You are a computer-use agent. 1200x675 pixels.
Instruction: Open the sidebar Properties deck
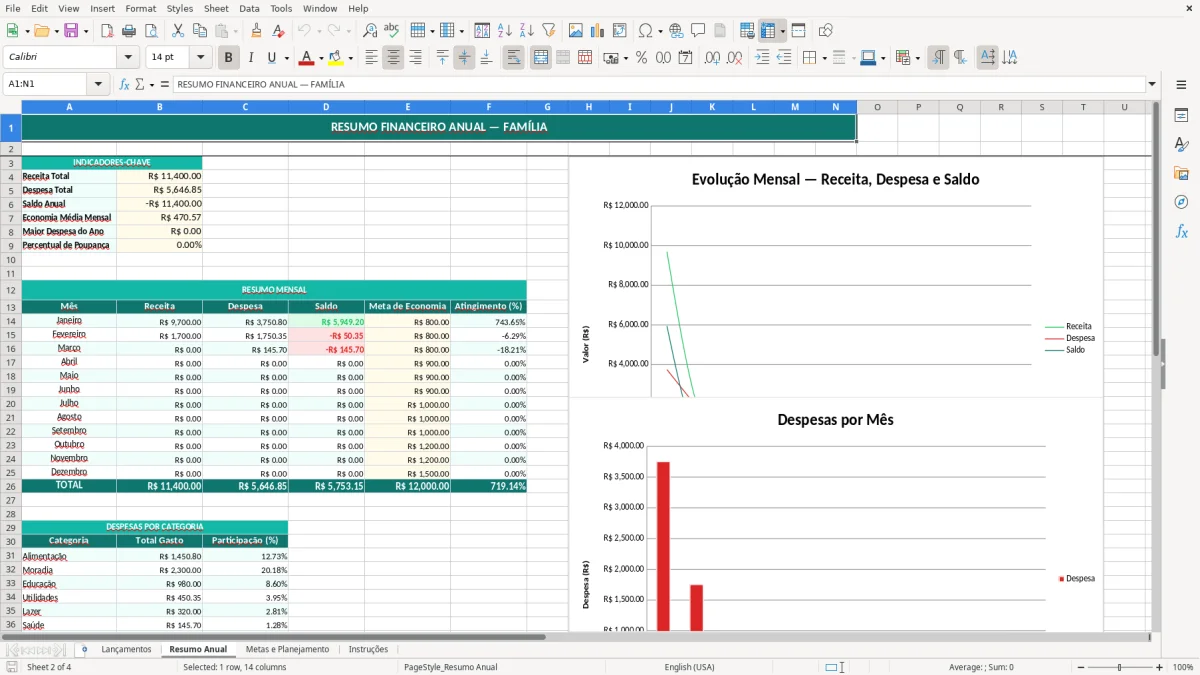(1181, 116)
